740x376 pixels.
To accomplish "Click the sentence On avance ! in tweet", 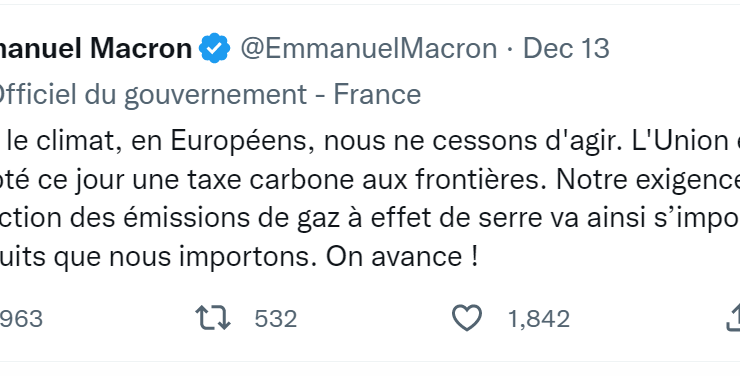I will [x=402, y=257].
